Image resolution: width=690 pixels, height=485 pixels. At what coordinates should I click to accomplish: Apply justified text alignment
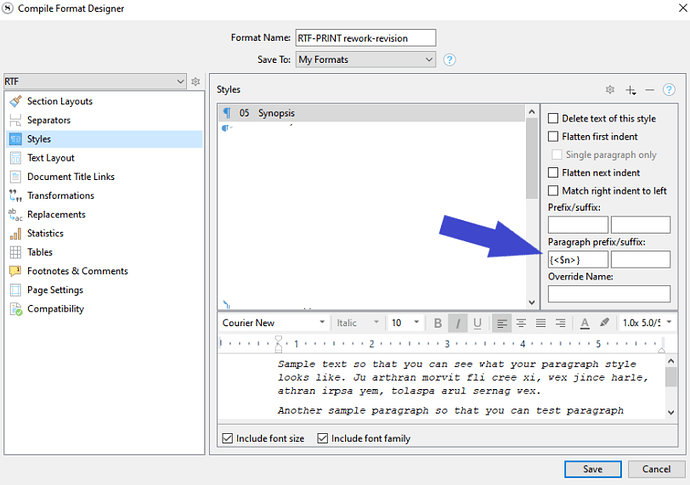(541, 323)
